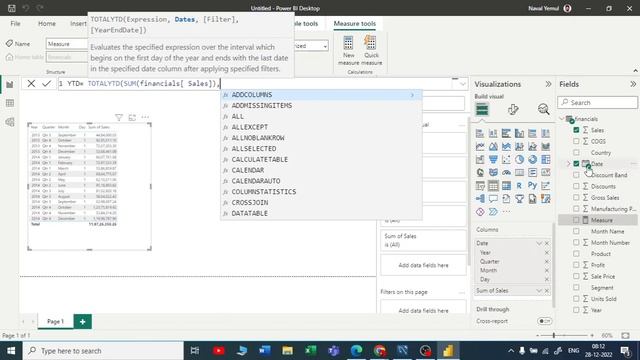
Task: Check the Country field checkbox
Action: pos(576,152)
